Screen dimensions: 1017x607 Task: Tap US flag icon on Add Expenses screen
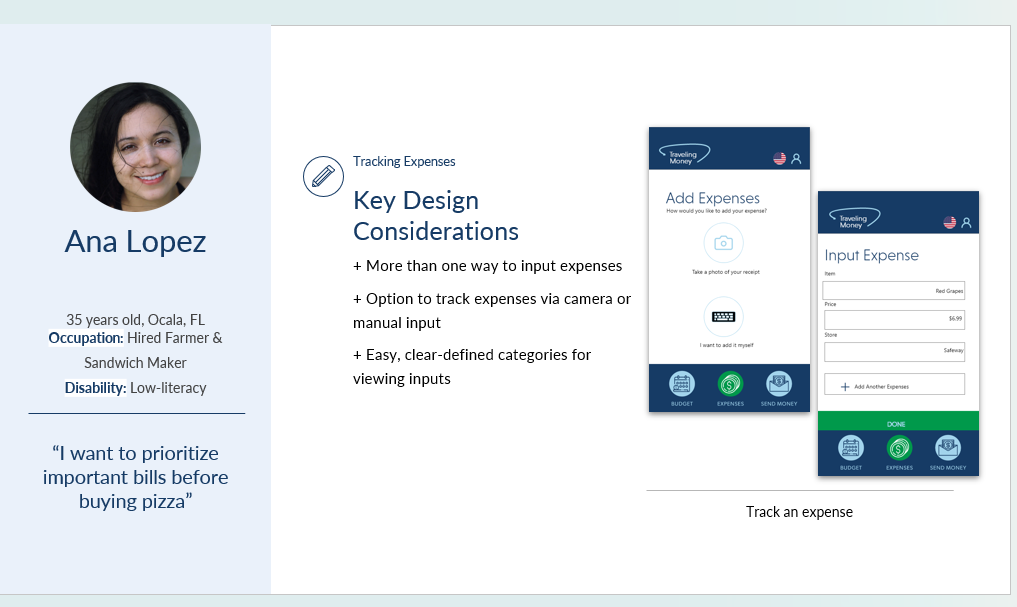[780, 158]
